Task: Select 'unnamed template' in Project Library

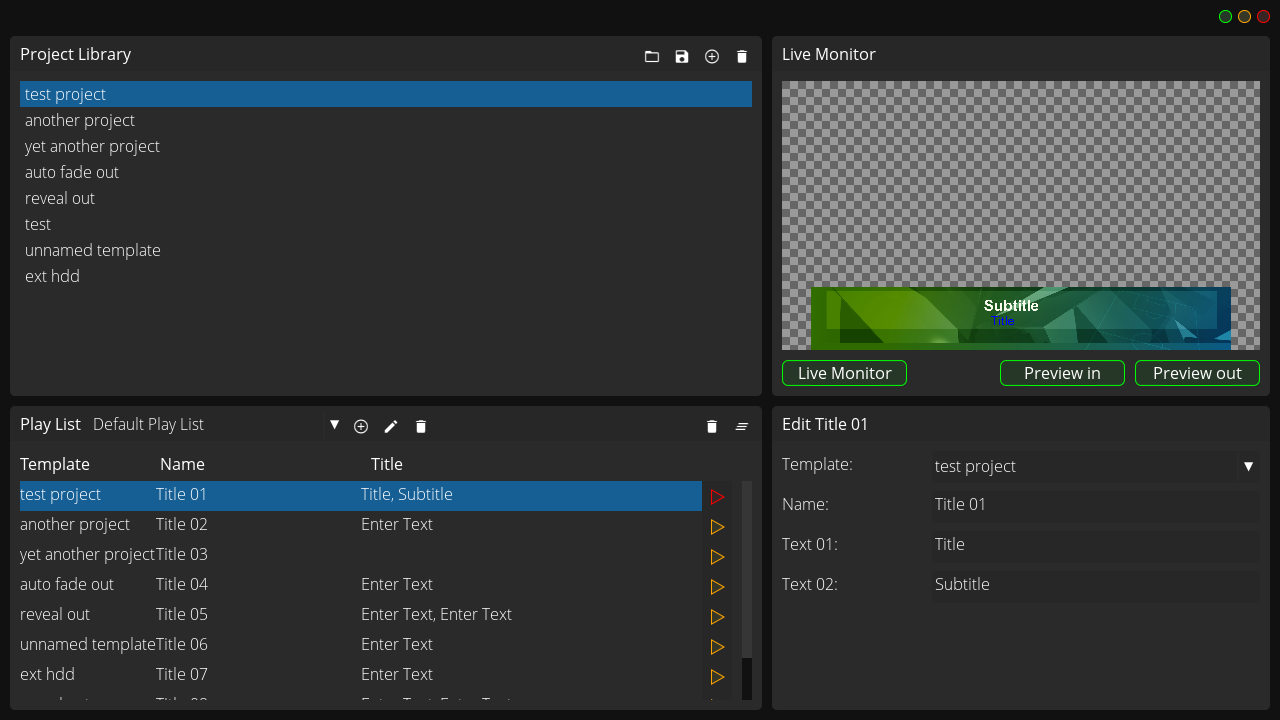Action: tap(386, 250)
